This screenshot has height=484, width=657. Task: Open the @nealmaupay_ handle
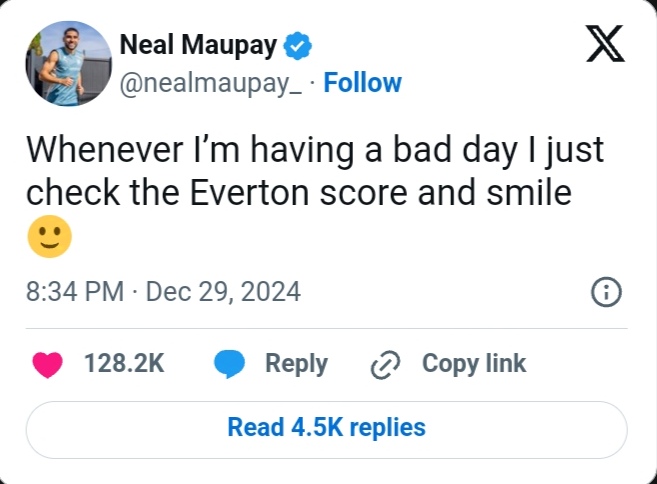[211, 83]
